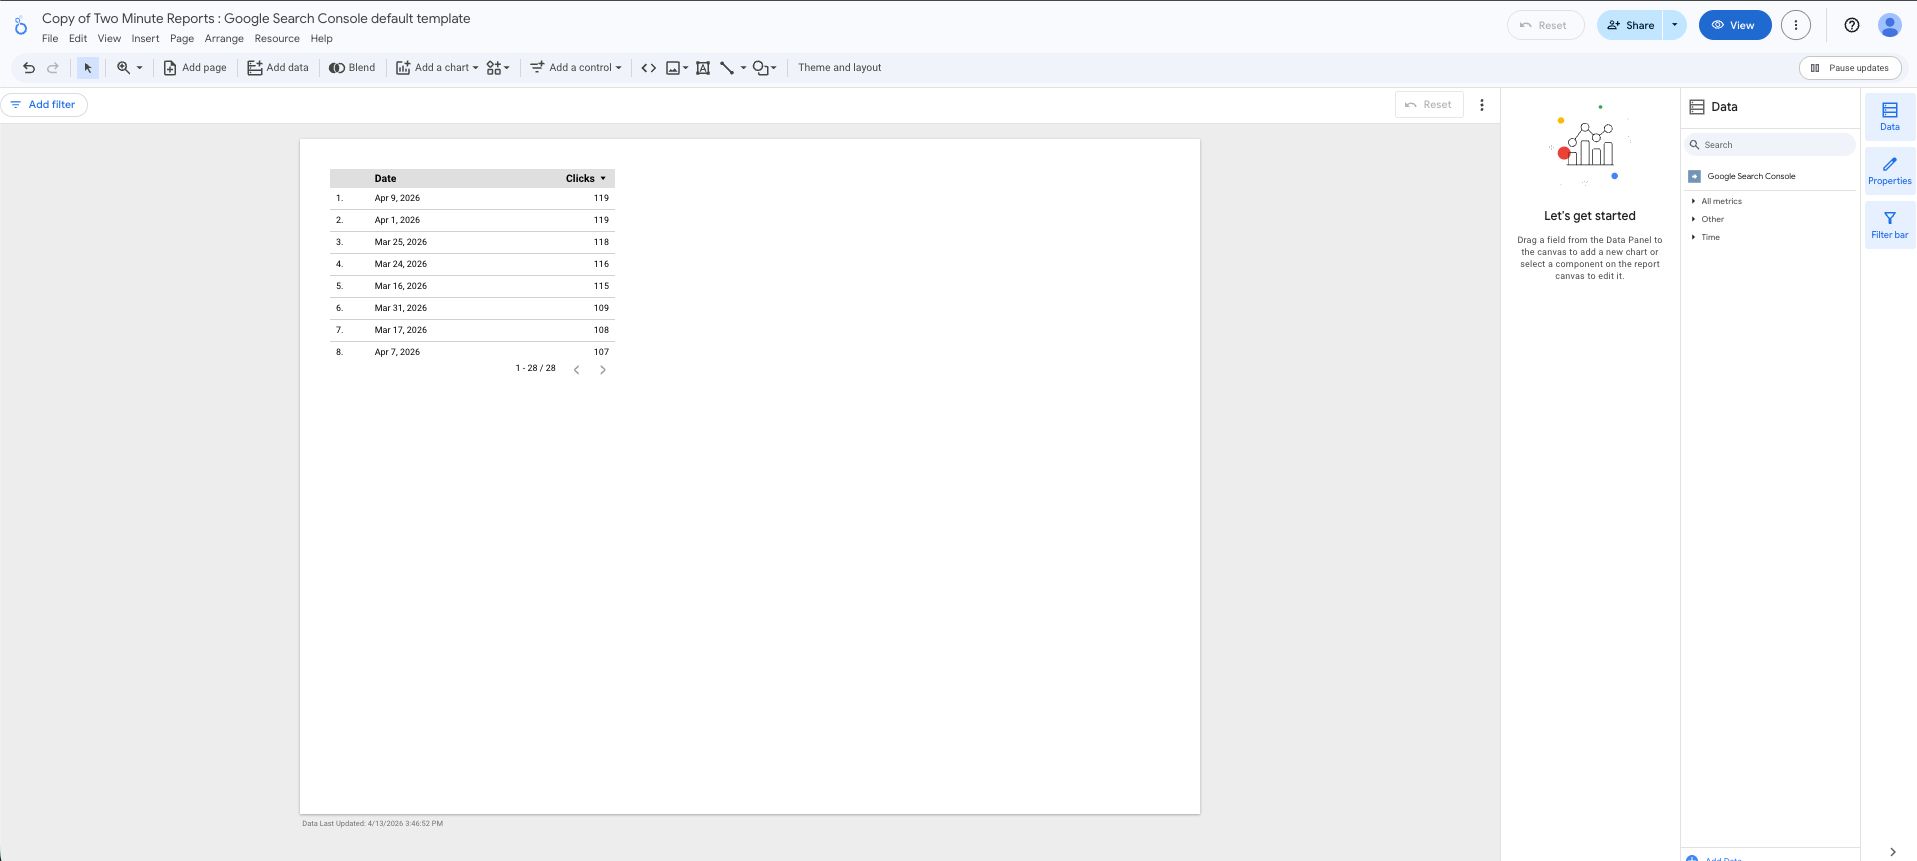The width and height of the screenshot is (1917, 861).
Task: Open the Filter bar side tab
Action: click(x=1889, y=224)
